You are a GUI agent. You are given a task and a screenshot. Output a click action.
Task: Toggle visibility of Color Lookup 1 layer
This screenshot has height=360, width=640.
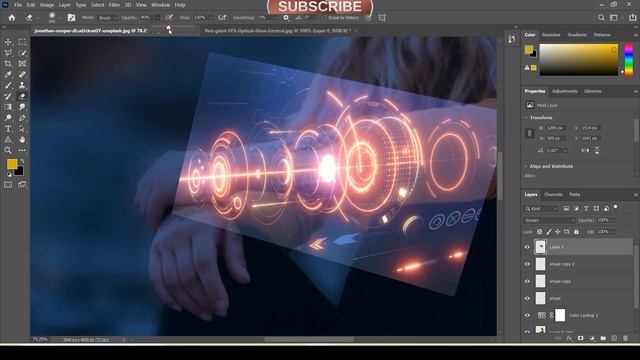click(527, 315)
